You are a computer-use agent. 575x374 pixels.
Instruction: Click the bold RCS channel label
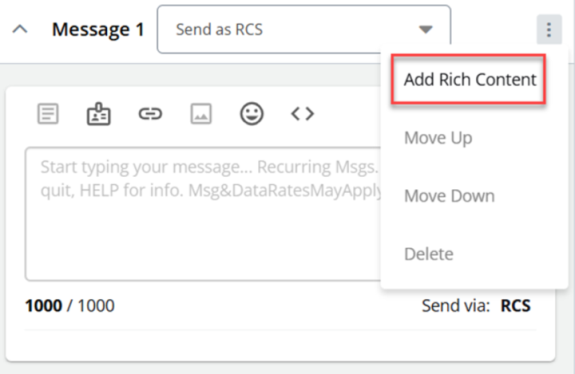516,306
